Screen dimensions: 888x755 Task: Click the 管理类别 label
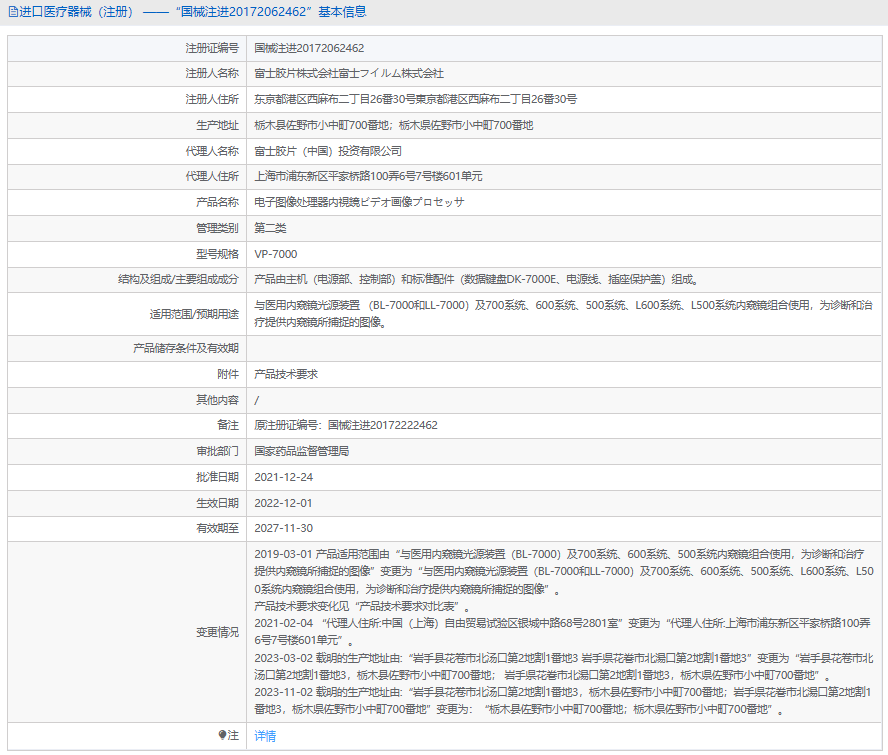pyautogui.click(x=217, y=228)
